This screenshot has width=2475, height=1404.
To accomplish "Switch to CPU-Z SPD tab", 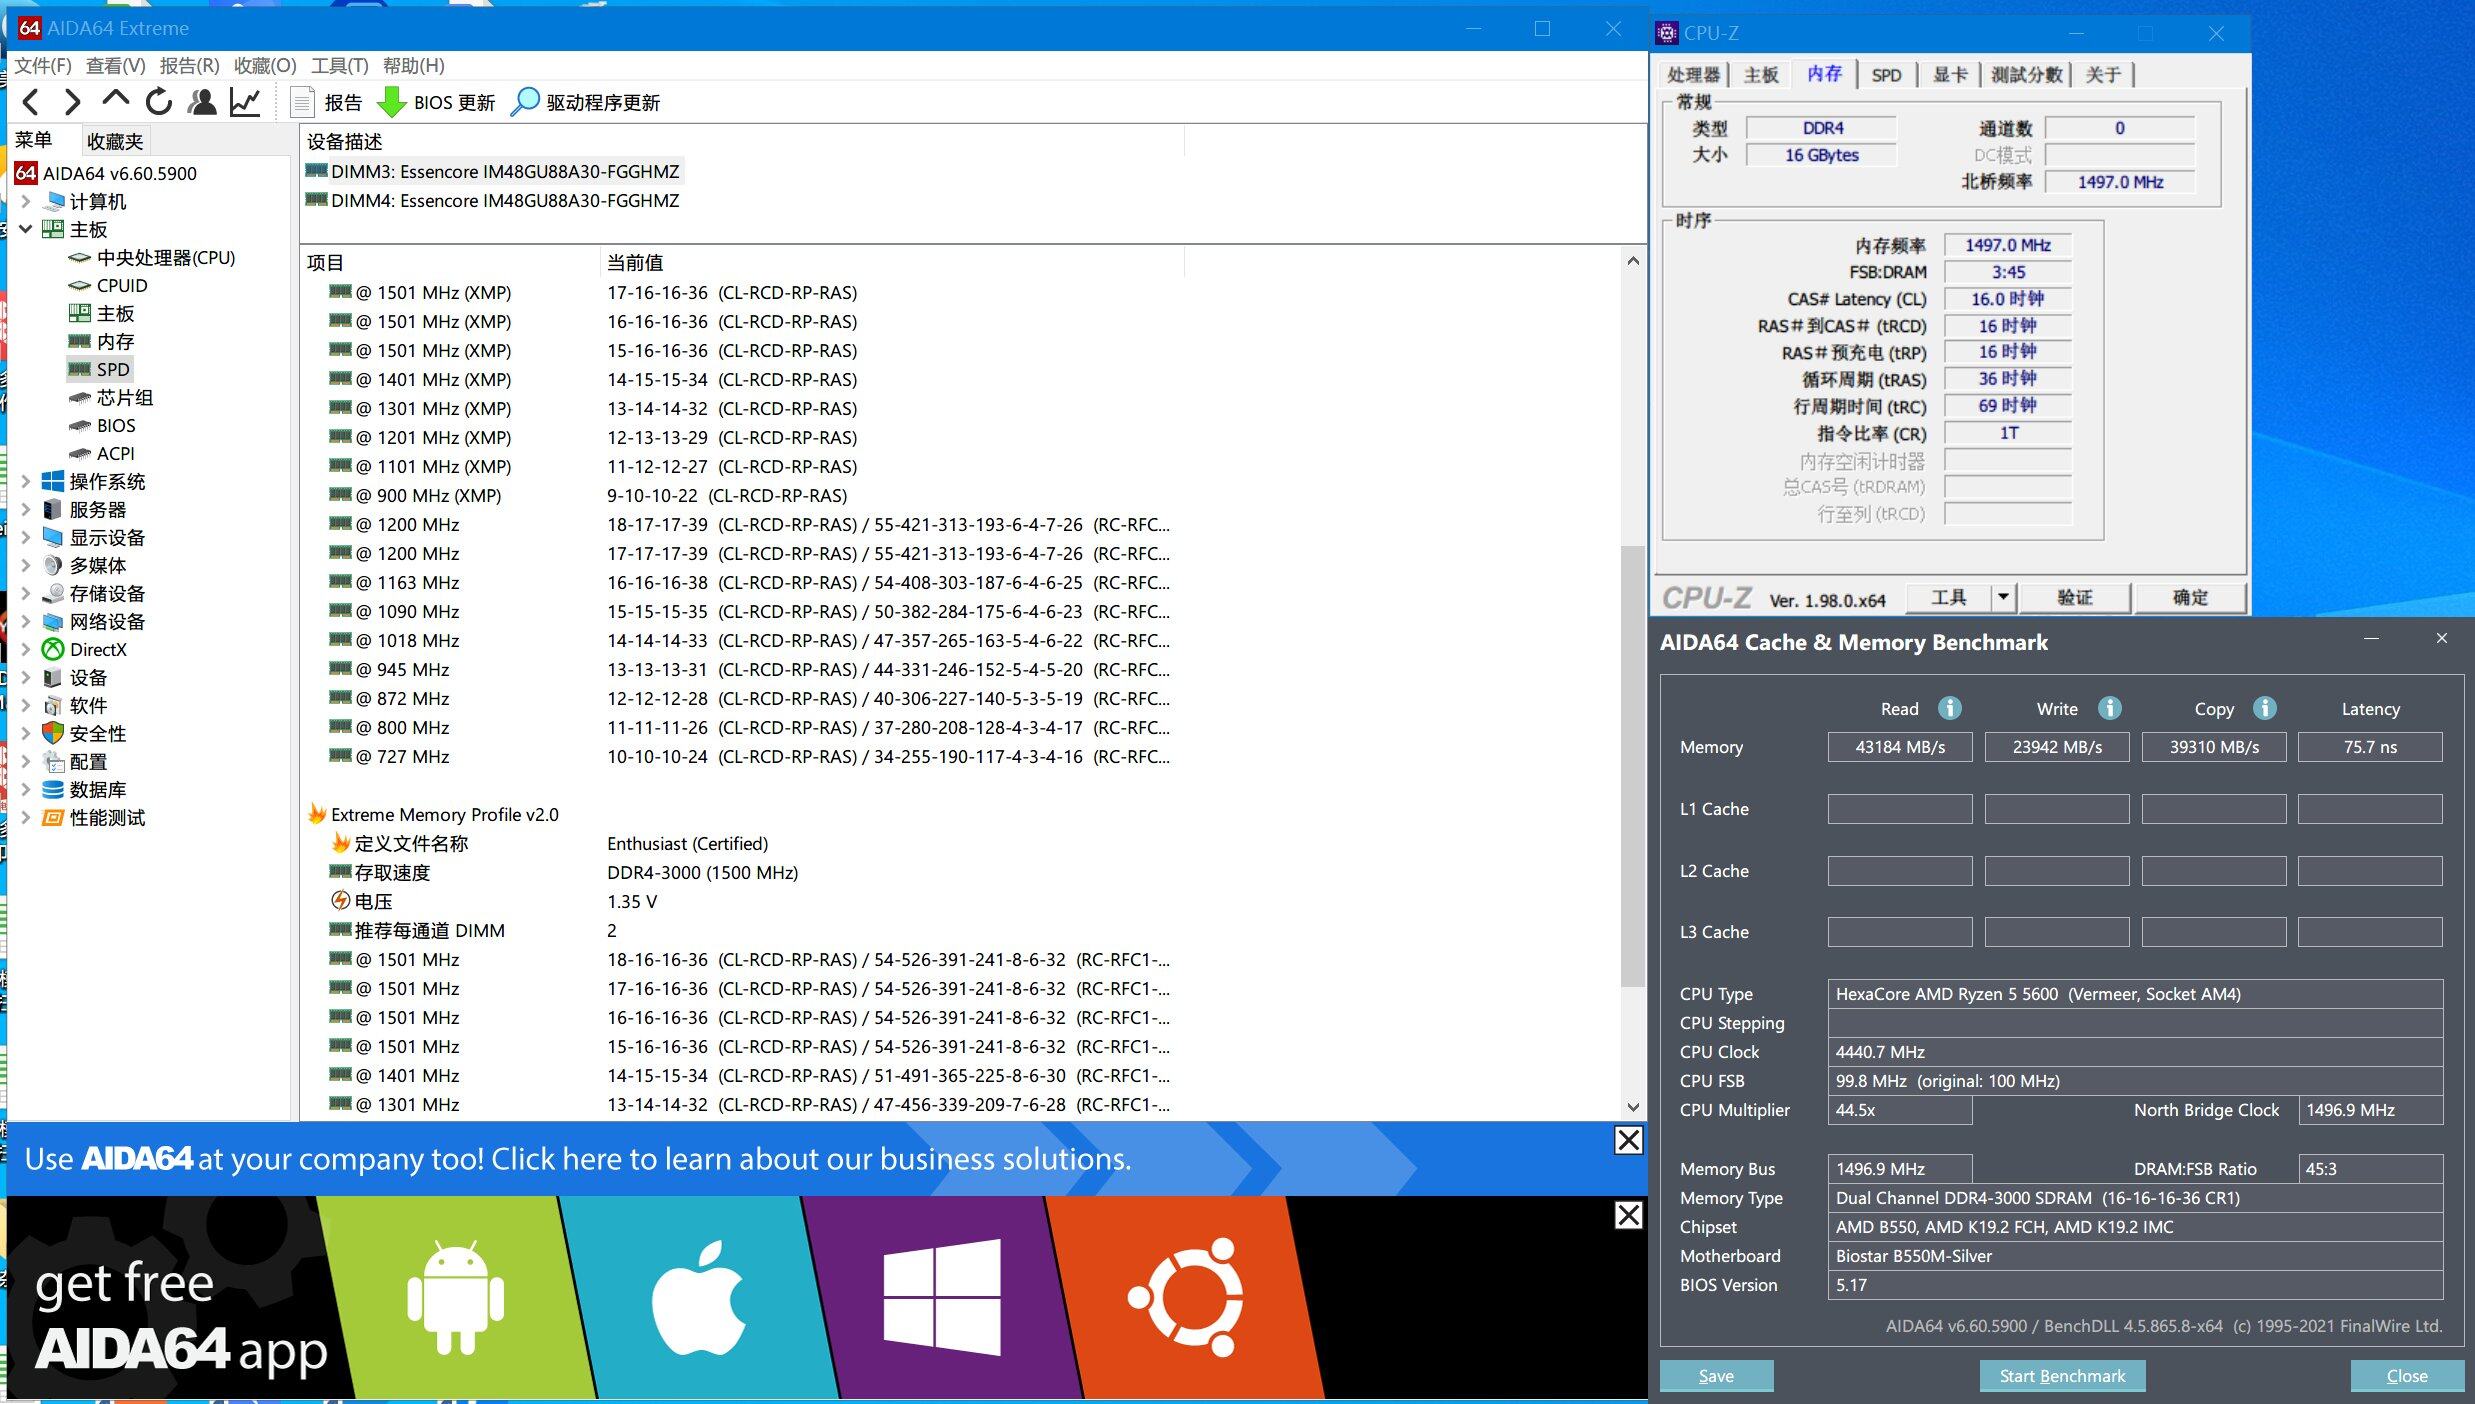I will click(x=1886, y=74).
